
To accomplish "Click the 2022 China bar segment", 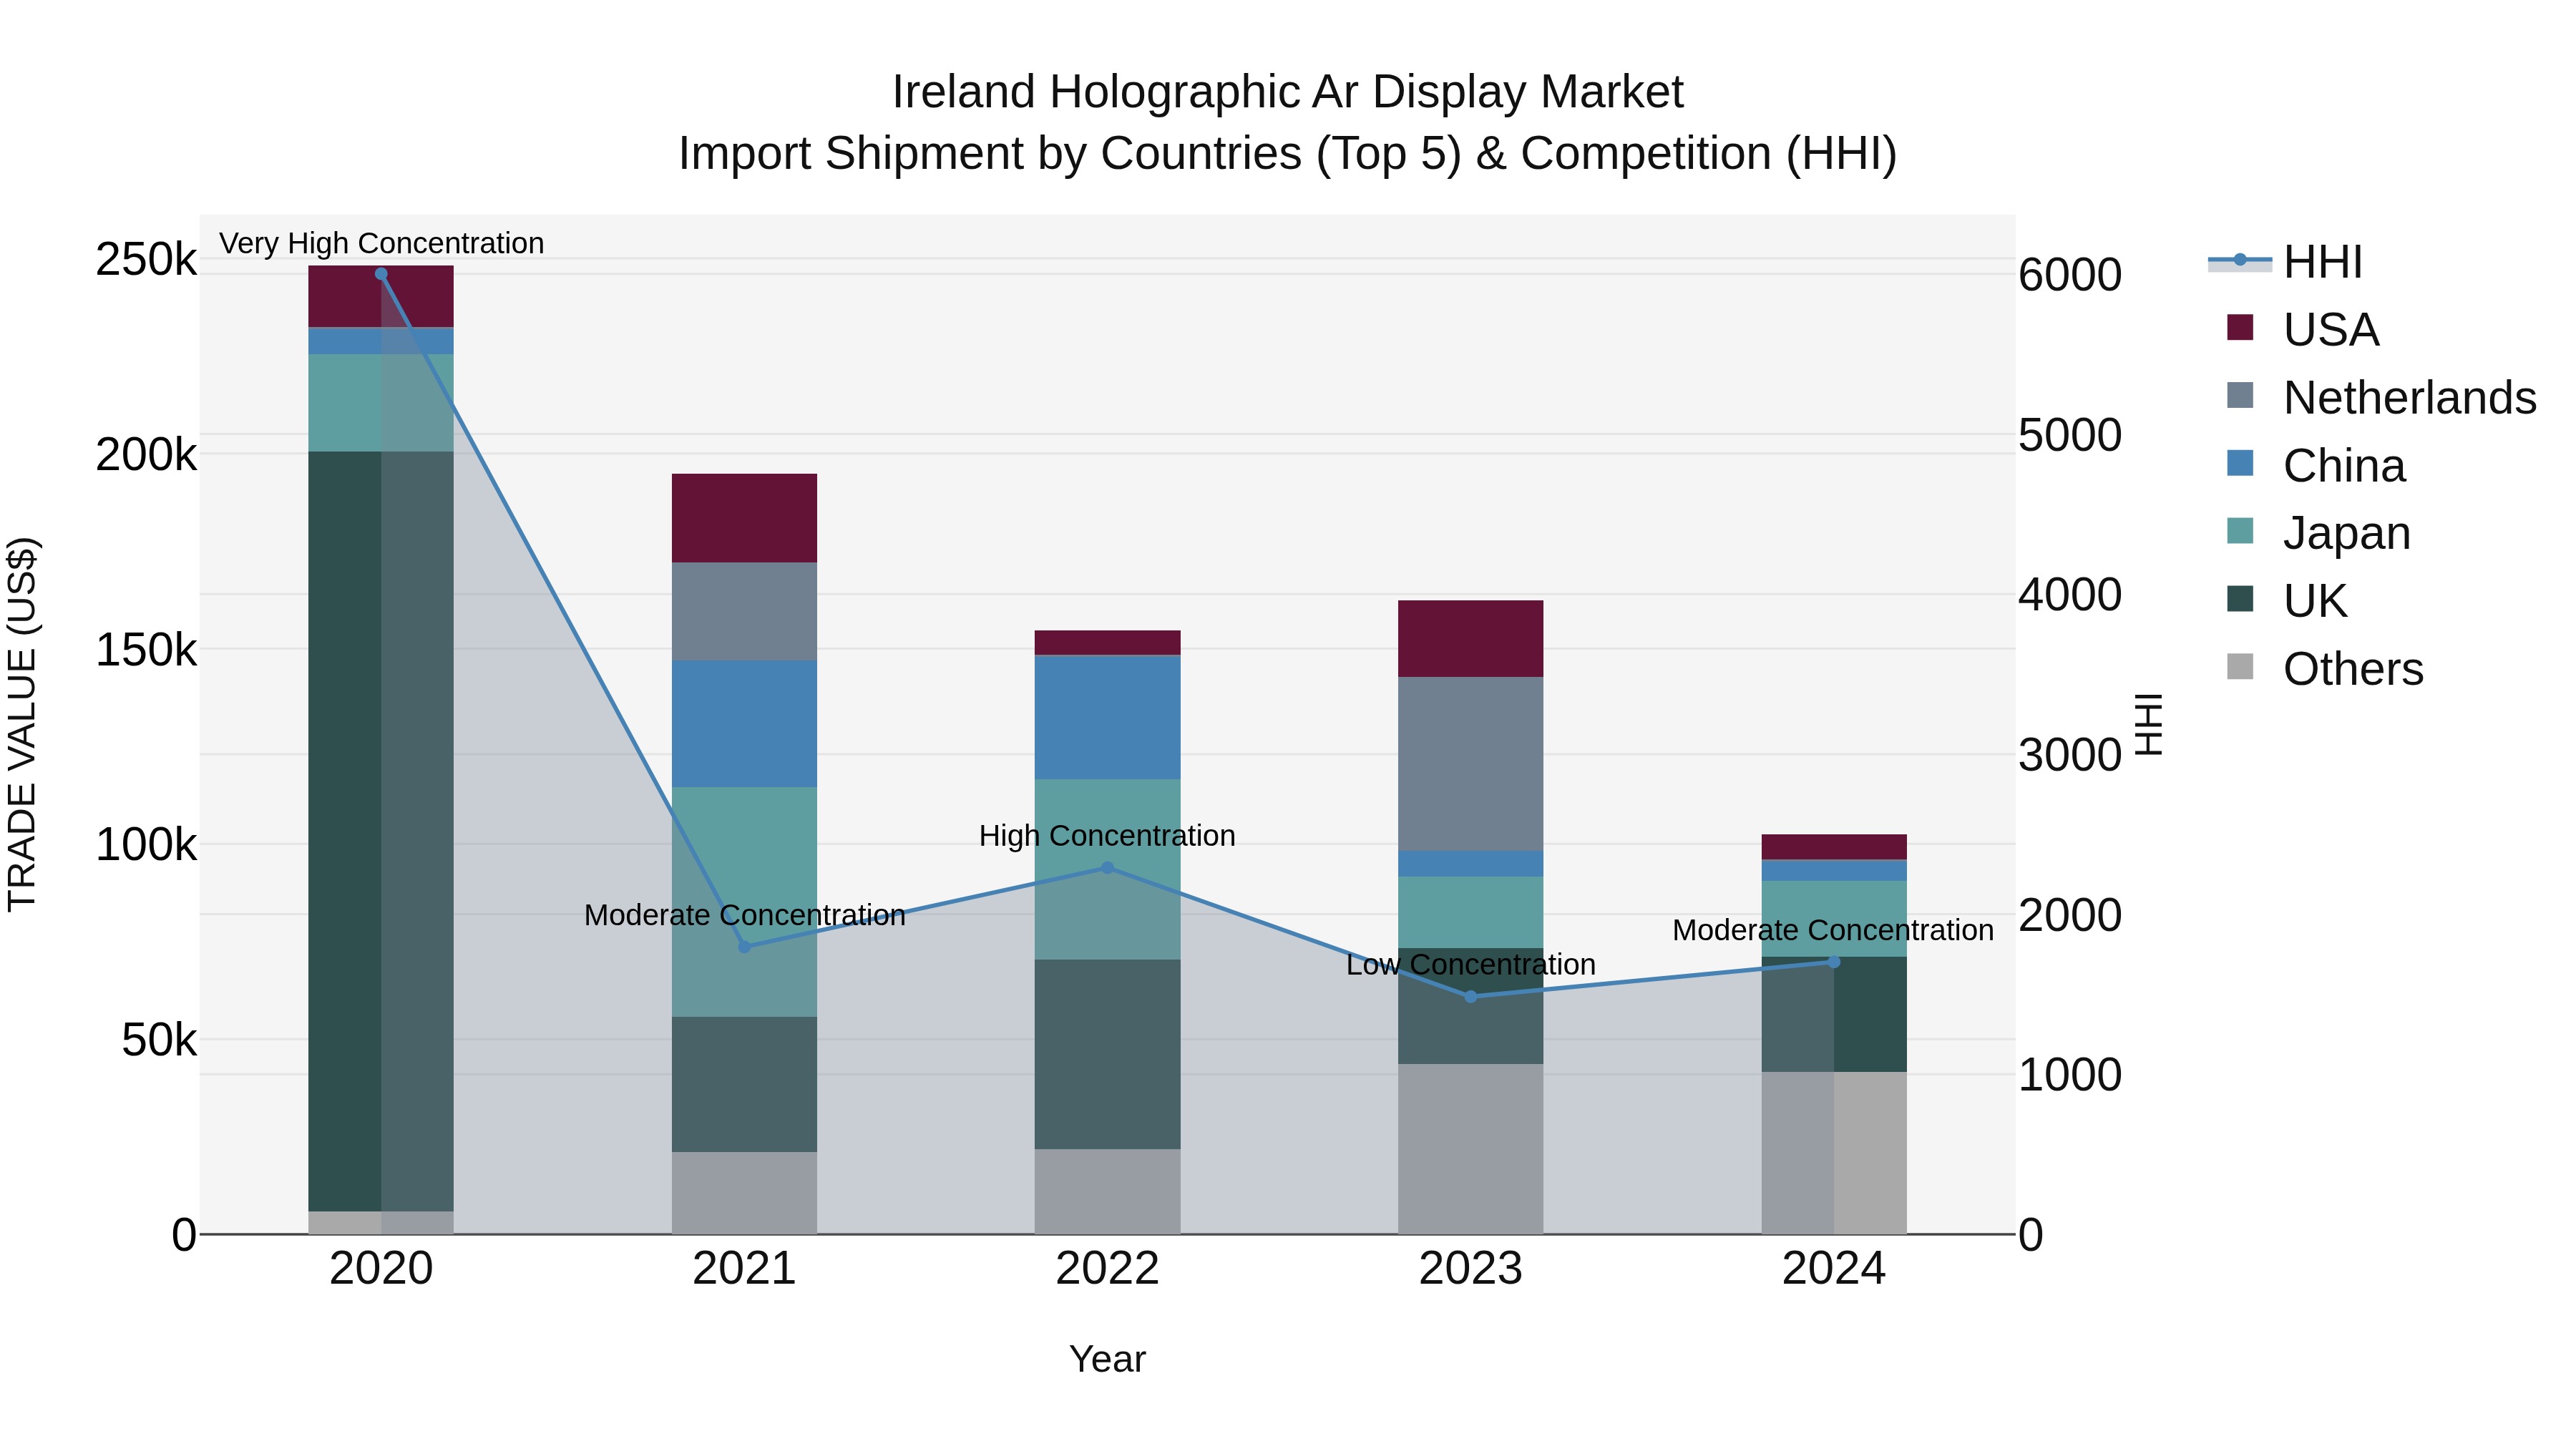I will coord(1107,717).
